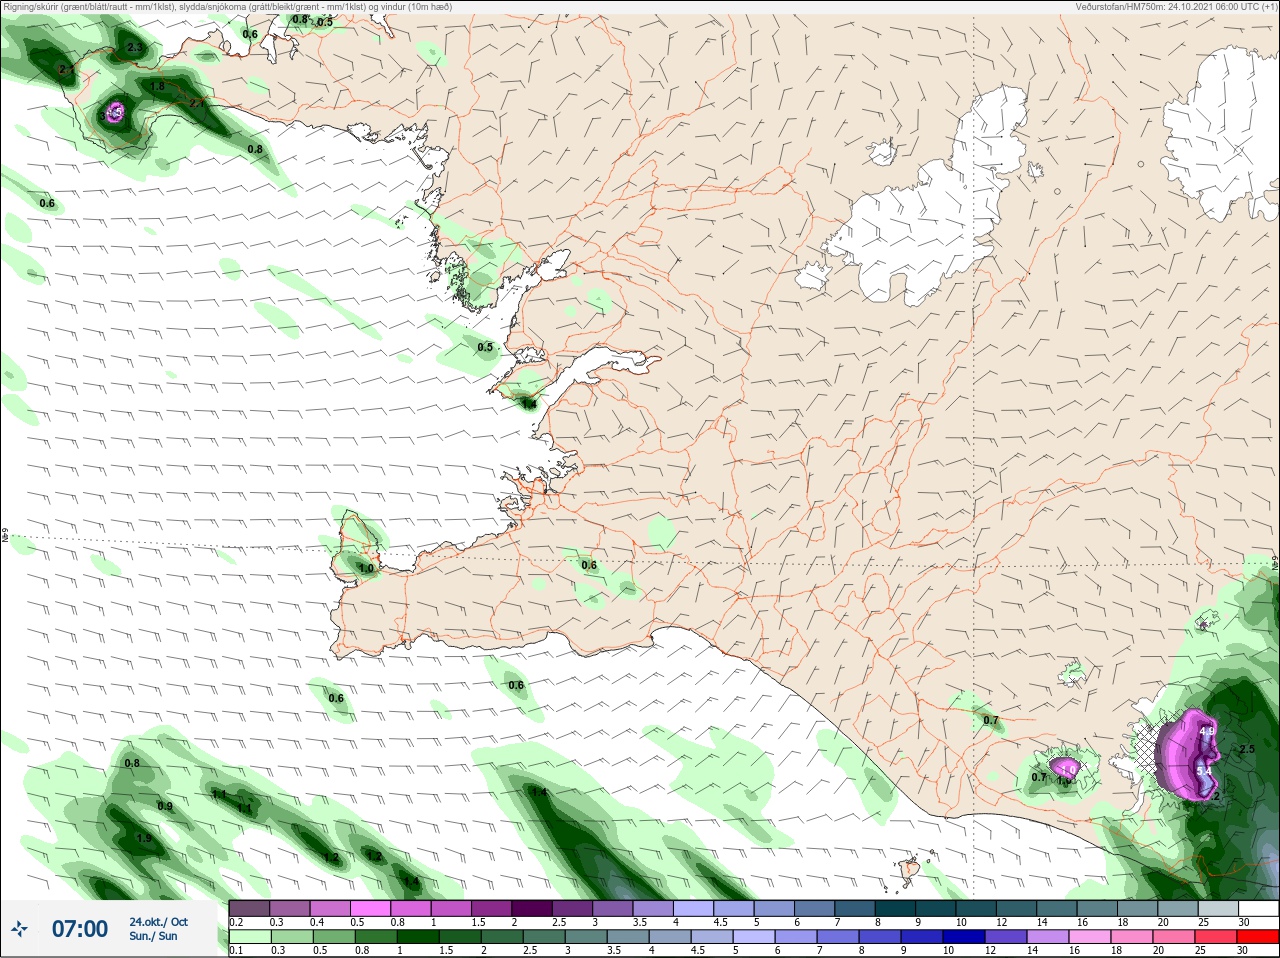This screenshot has width=1280, height=958.
Task: Click the '2.3' precipitation value on the map
Action: click(135, 48)
